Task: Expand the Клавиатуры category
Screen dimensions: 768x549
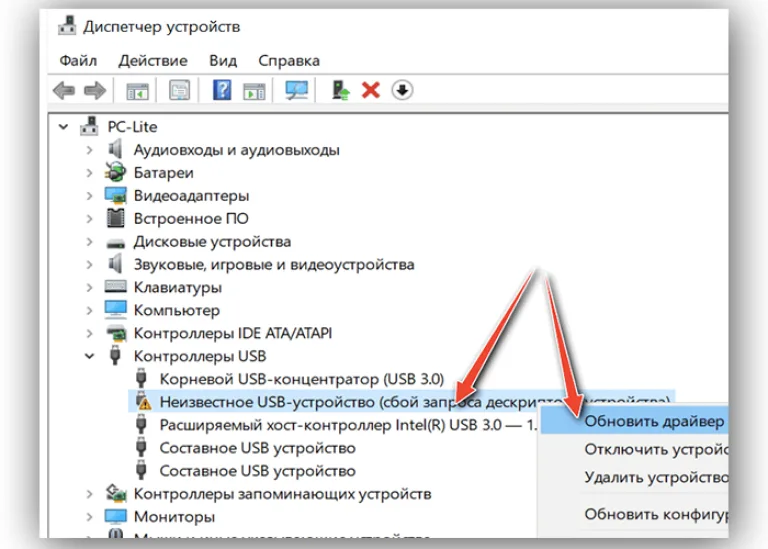Action: [x=89, y=287]
